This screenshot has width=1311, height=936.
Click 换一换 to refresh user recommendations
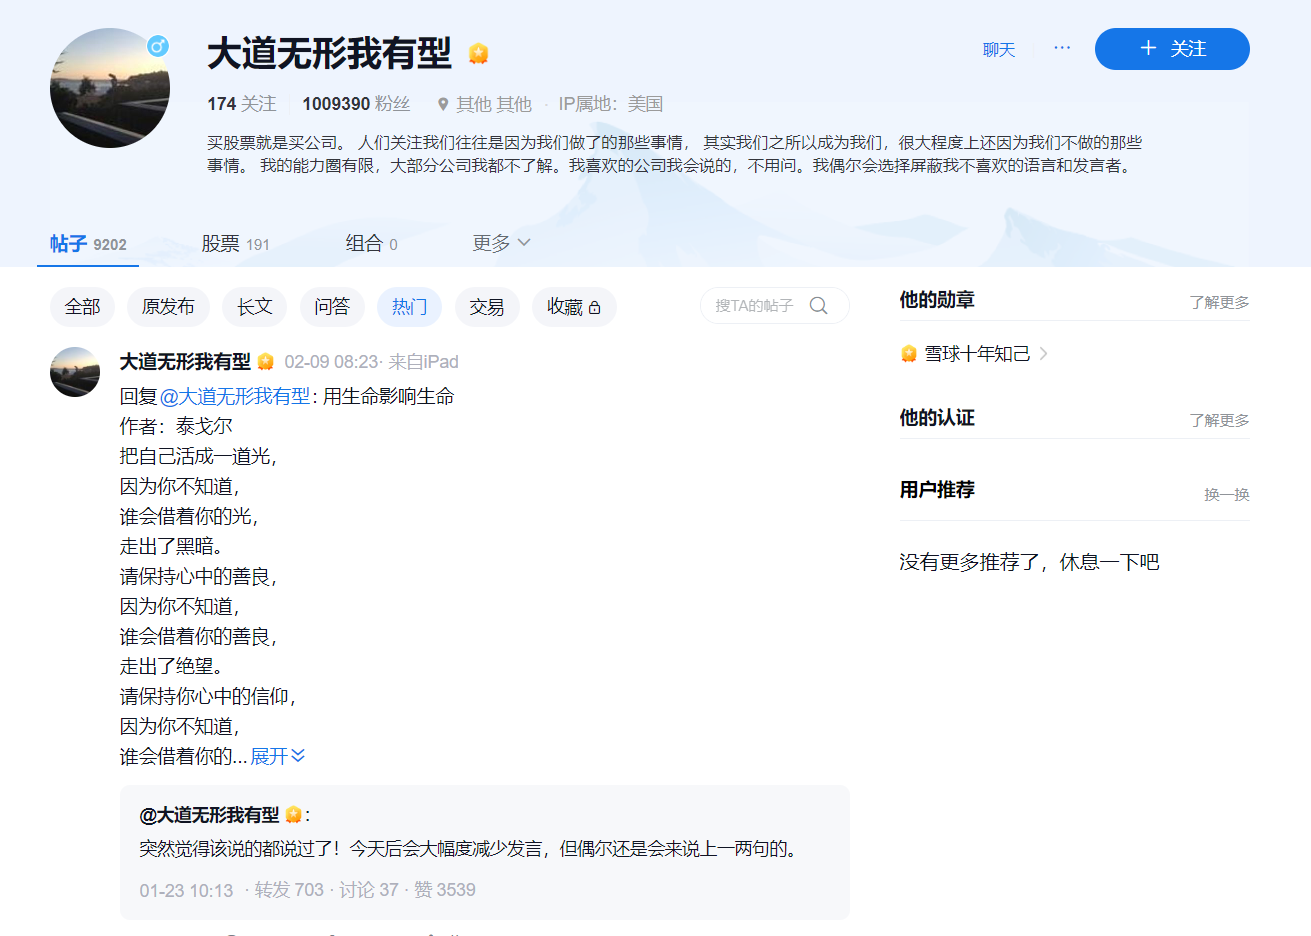coord(1227,494)
